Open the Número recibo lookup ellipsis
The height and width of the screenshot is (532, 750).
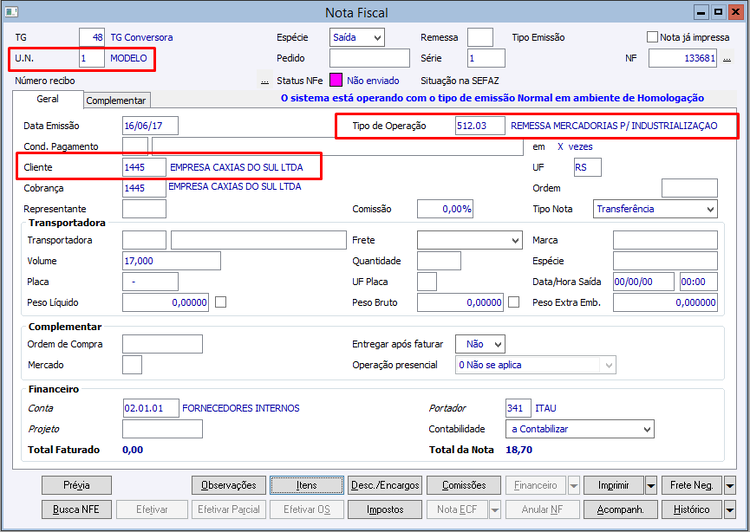point(265,81)
